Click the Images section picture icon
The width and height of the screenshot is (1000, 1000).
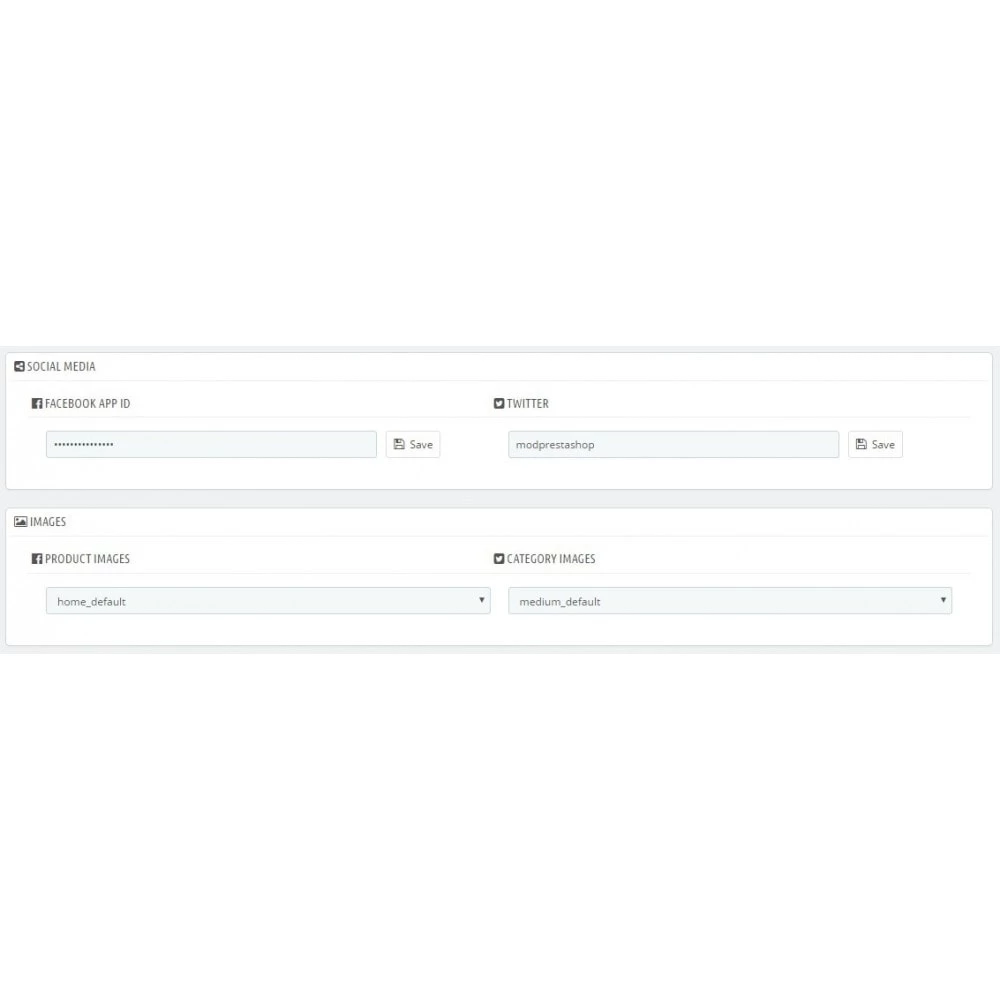coord(20,521)
